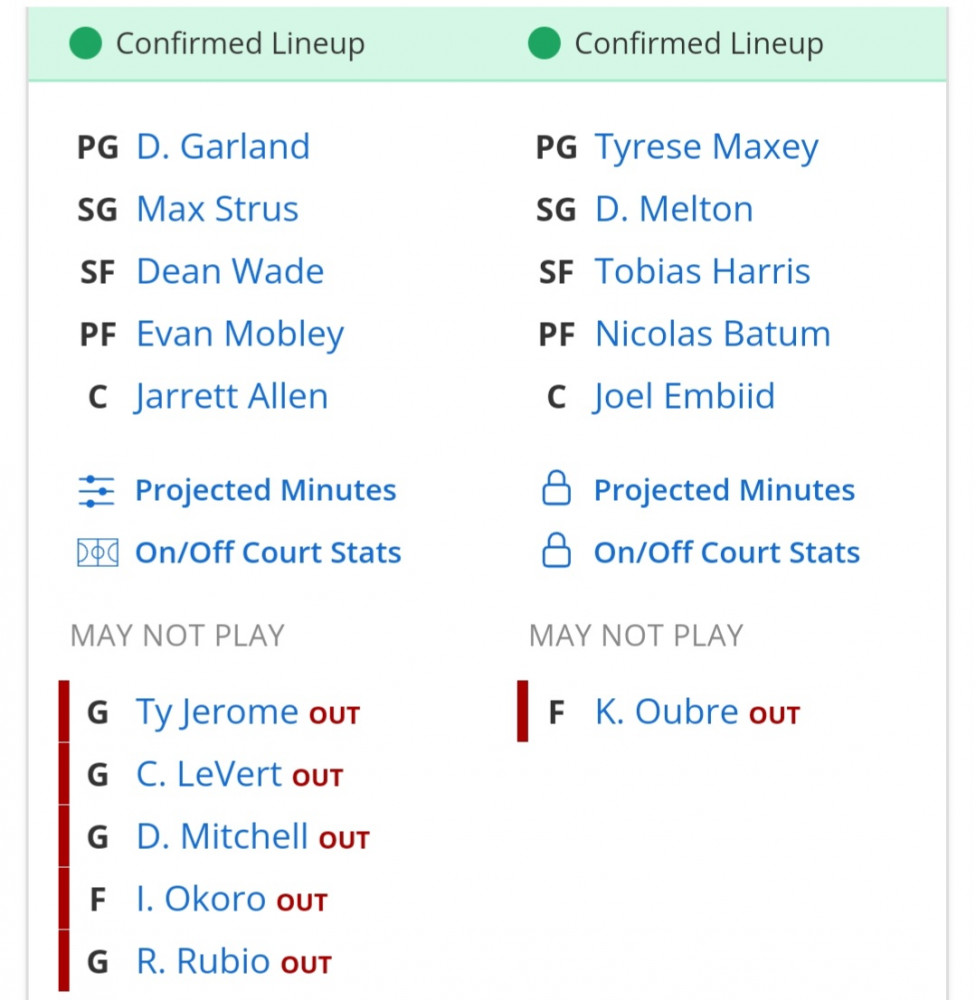Screen dimensions: 976x1000
Task: Click the green confirmed dot on left lineup
Action: coord(85,44)
